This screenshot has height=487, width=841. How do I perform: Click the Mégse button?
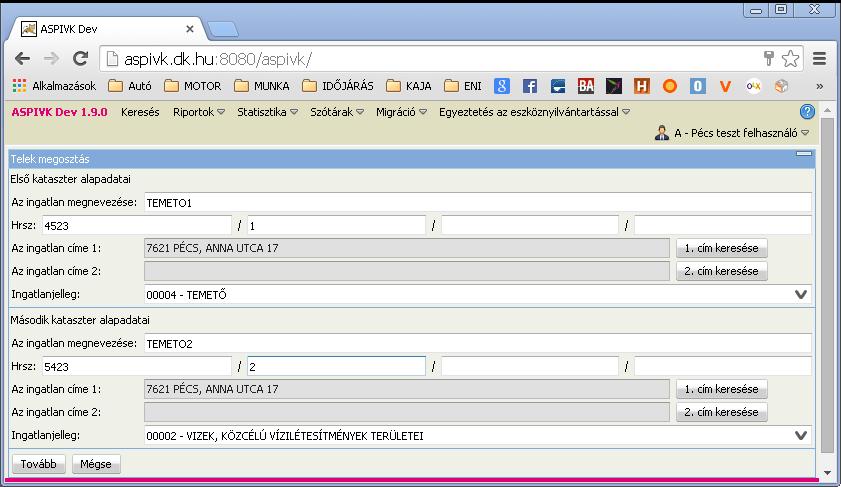coord(95,464)
